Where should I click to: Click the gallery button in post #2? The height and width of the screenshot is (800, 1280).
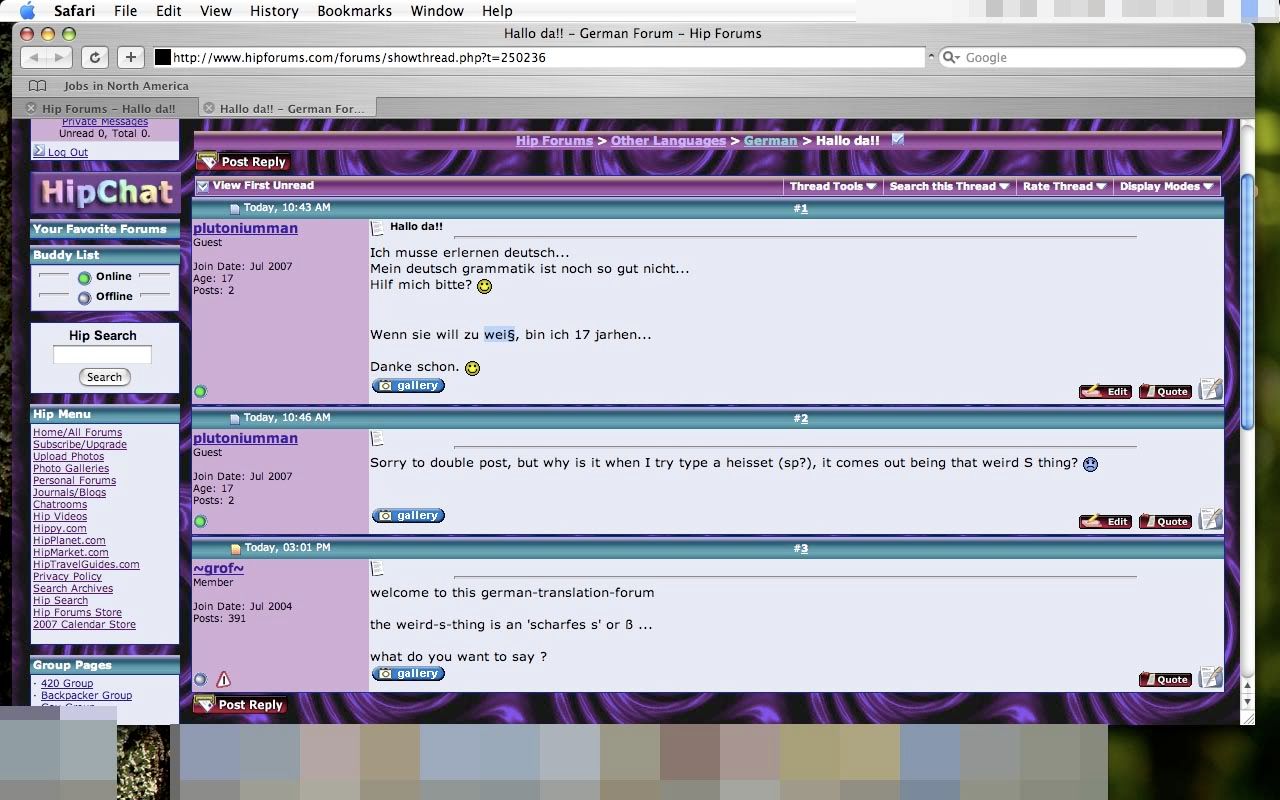point(408,516)
